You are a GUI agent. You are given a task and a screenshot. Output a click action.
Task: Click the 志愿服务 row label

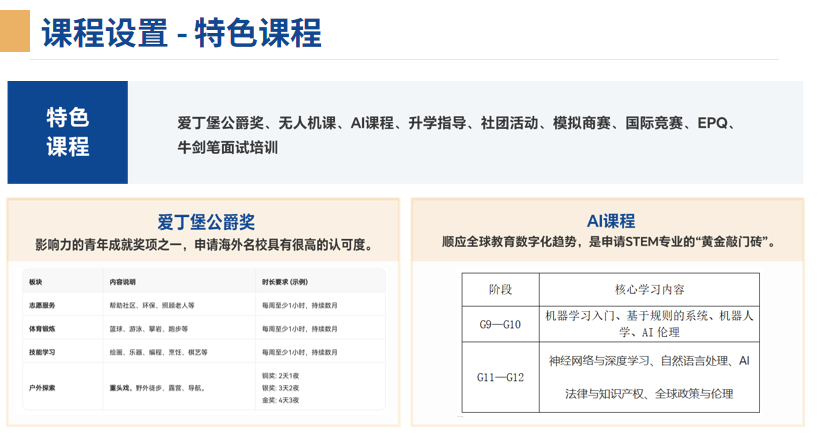44,305
